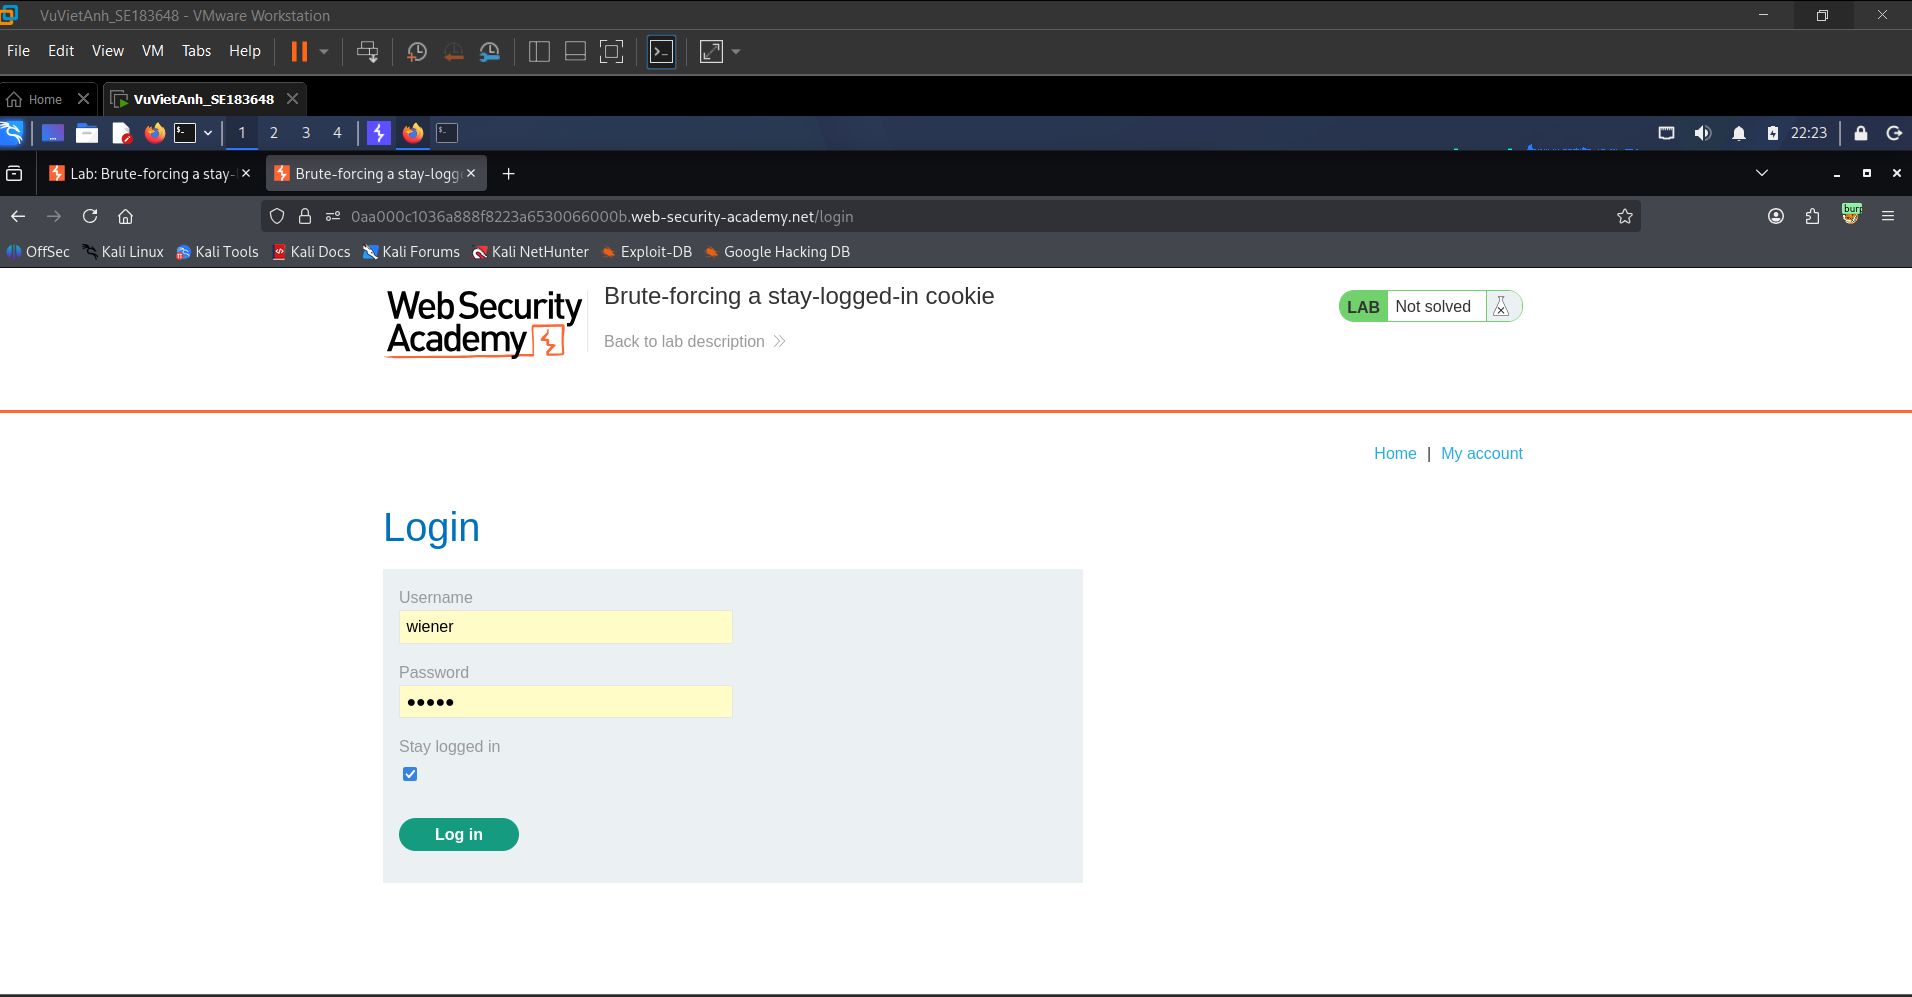
Task: Open the notifications bell icon
Action: (x=1739, y=133)
